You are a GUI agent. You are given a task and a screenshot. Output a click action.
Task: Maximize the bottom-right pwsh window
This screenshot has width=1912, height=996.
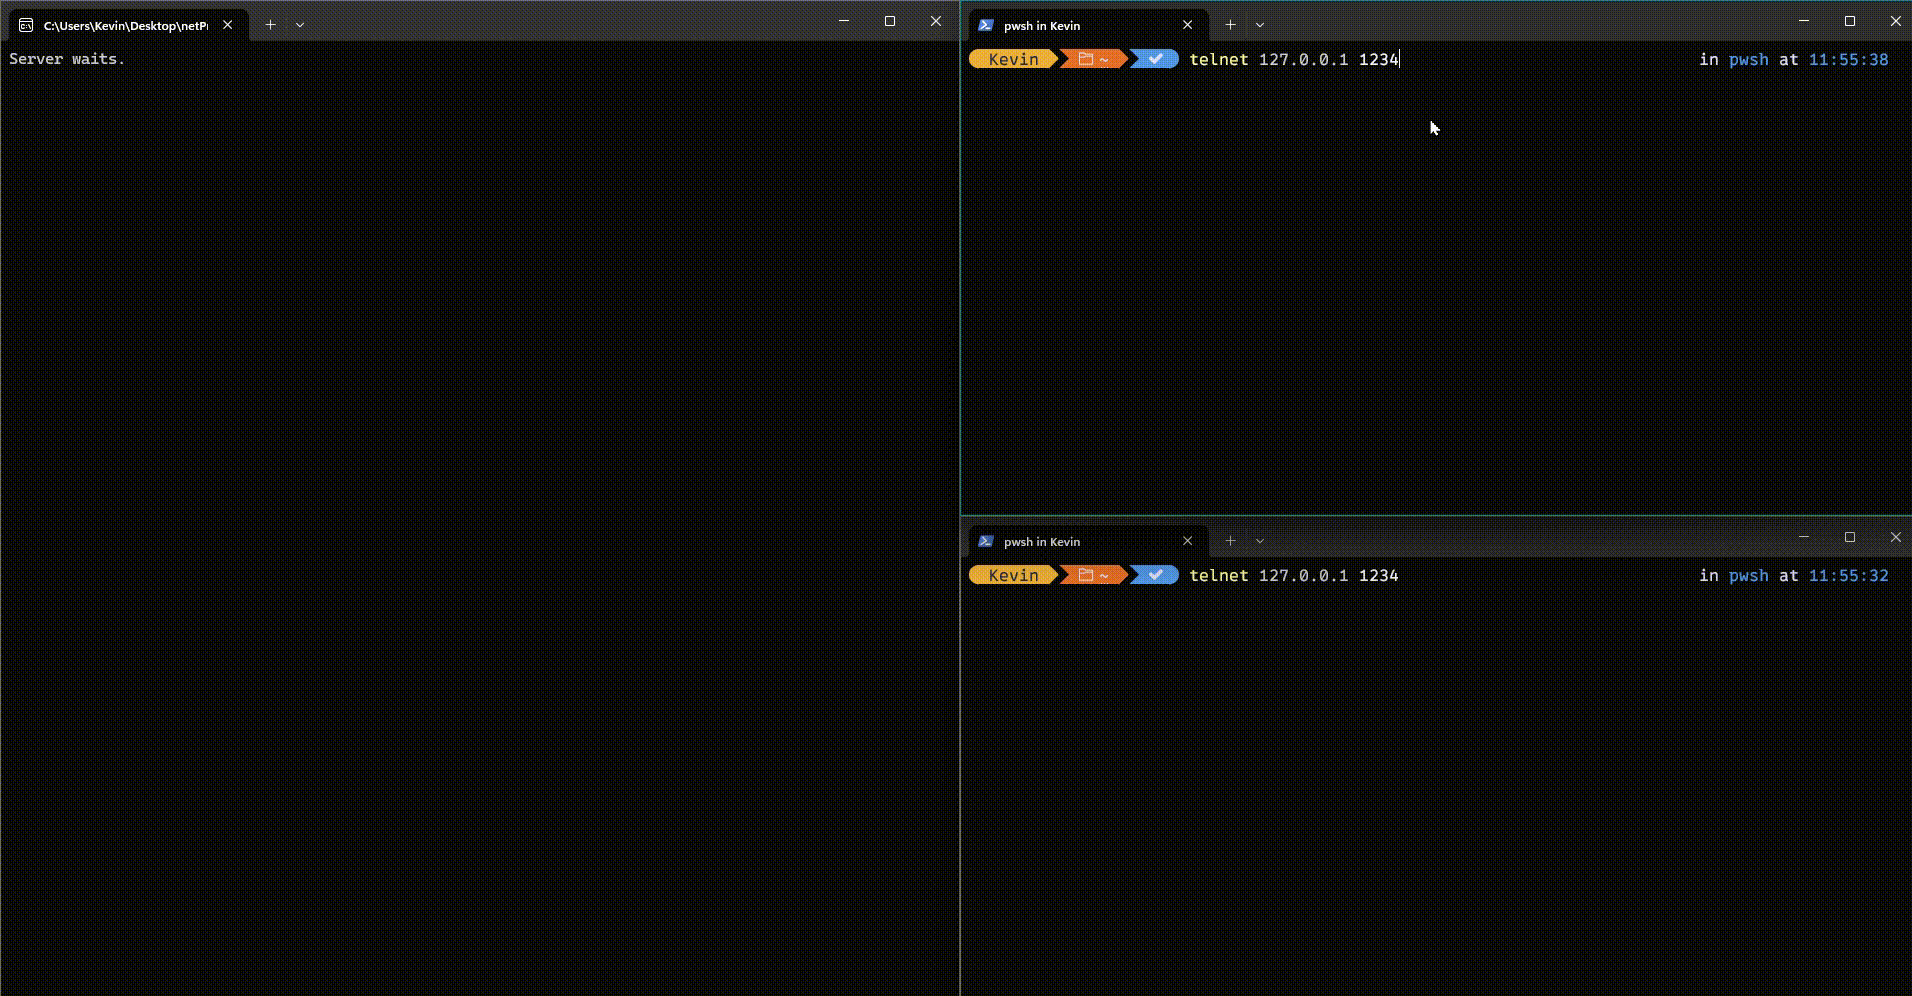click(1850, 537)
